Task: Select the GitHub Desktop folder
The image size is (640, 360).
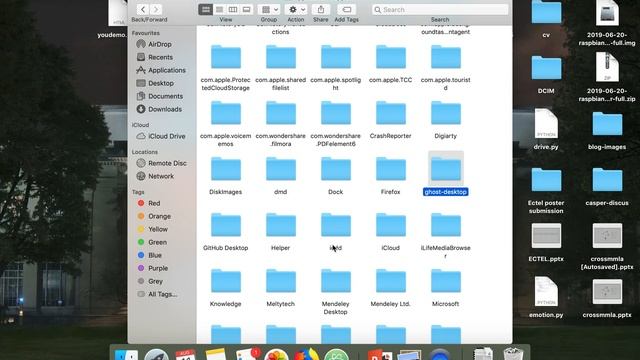Action: coord(226,225)
